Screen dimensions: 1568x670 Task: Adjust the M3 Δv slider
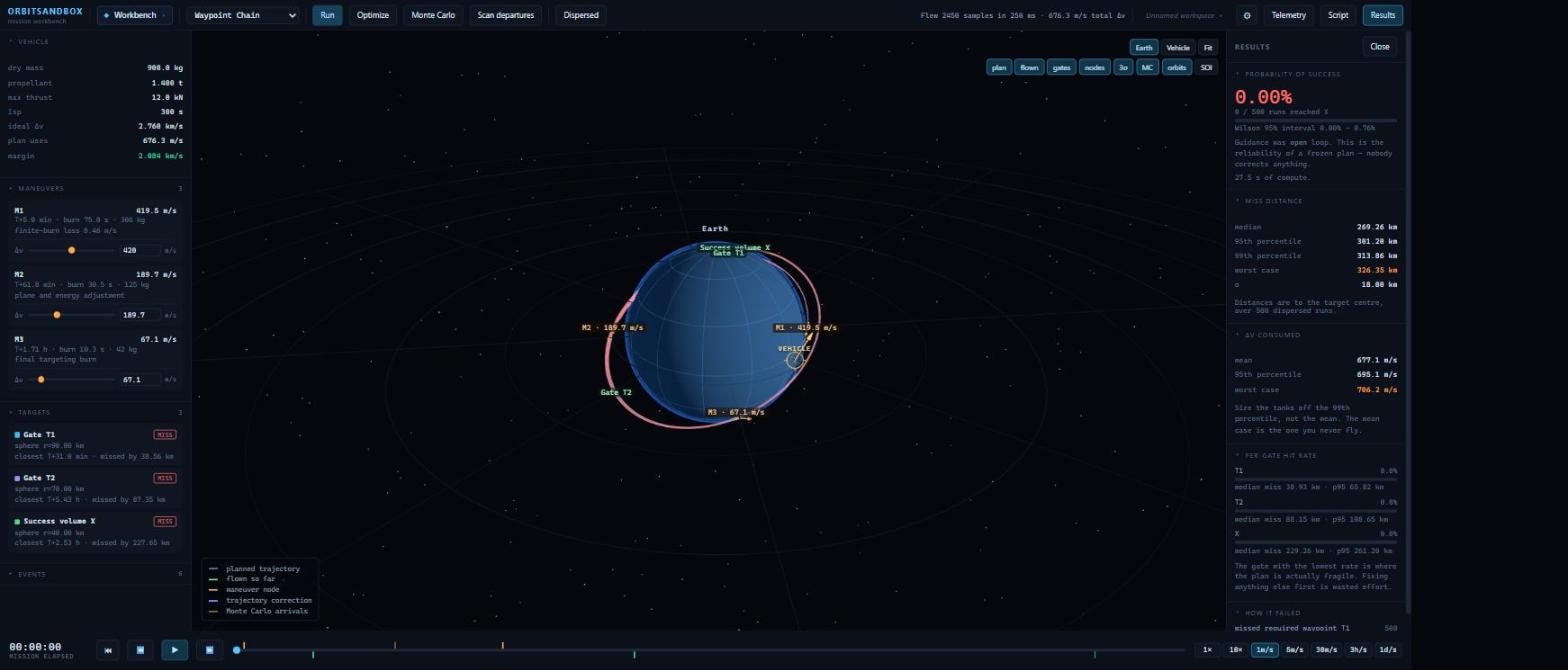[71, 380]
